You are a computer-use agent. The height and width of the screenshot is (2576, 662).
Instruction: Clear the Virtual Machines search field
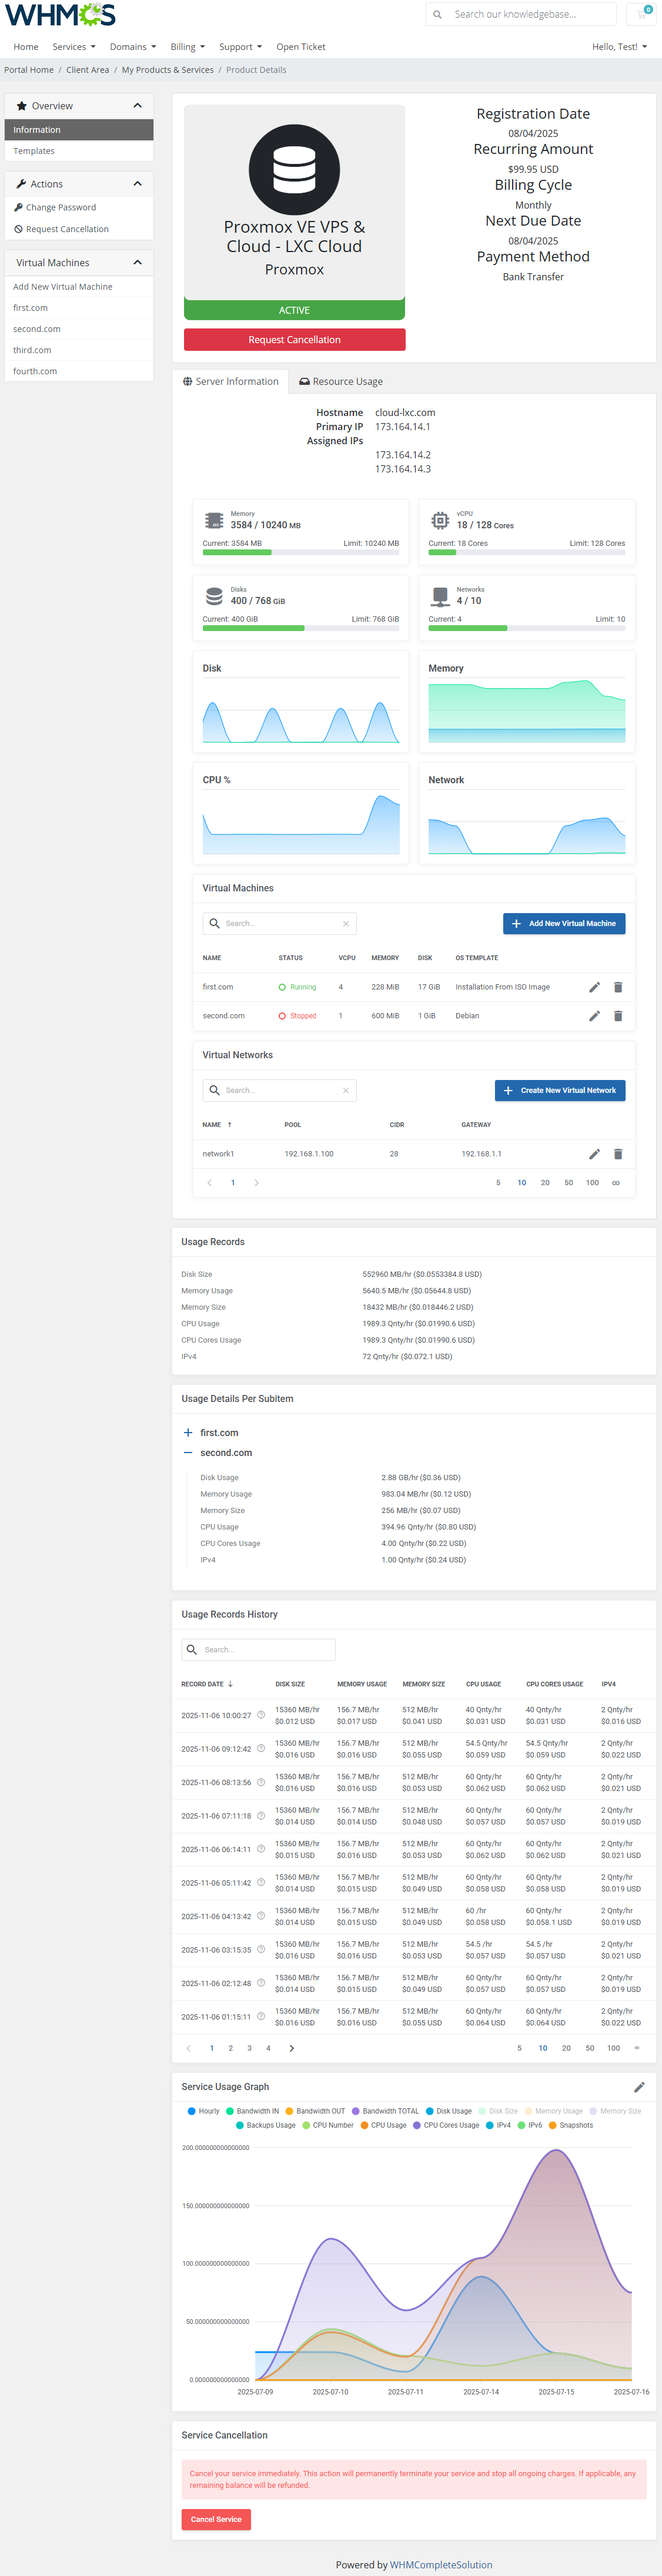click(x=346, y=924)
